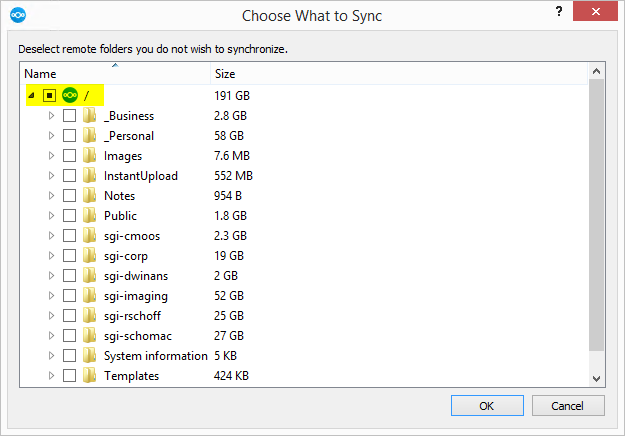Click the Cancel button

[568, 406]
